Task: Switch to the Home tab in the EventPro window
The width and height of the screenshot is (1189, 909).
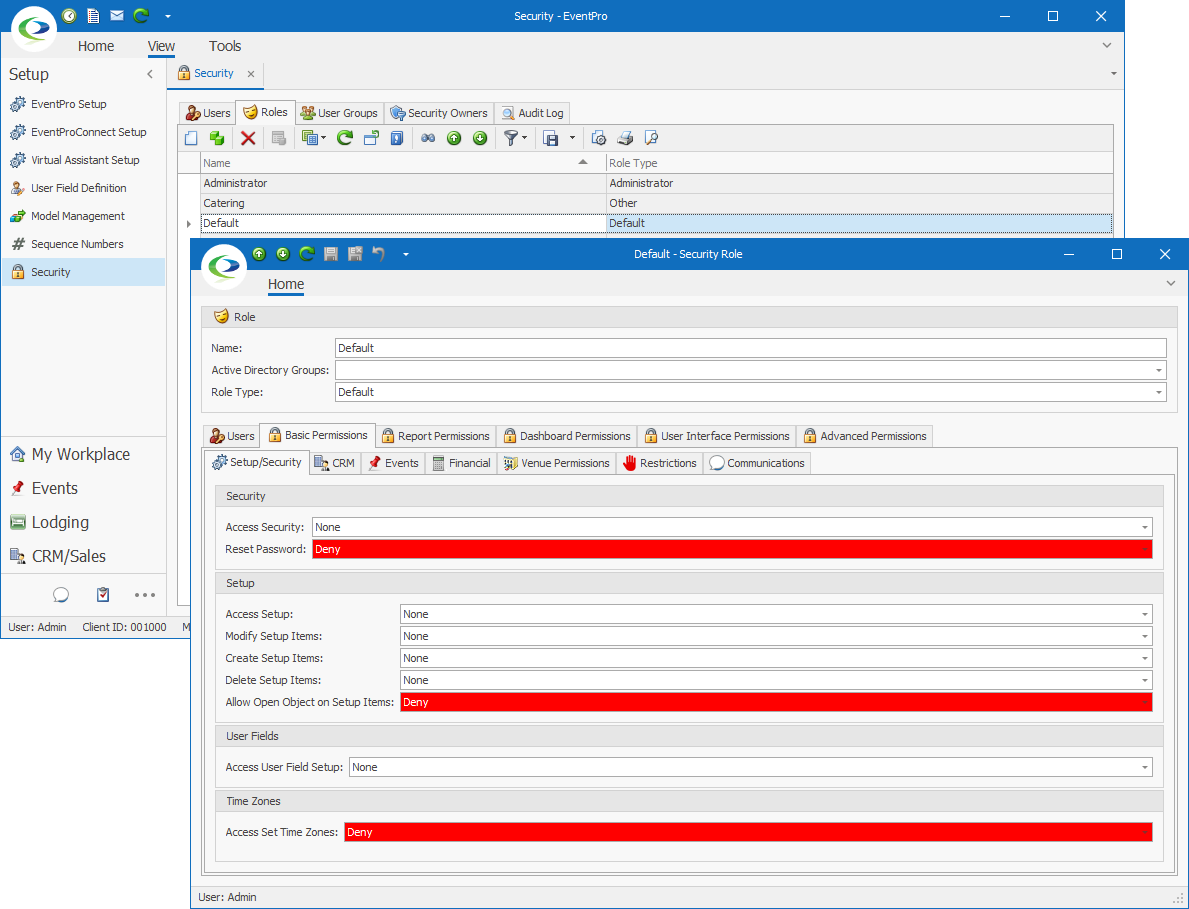Action: 96,46
